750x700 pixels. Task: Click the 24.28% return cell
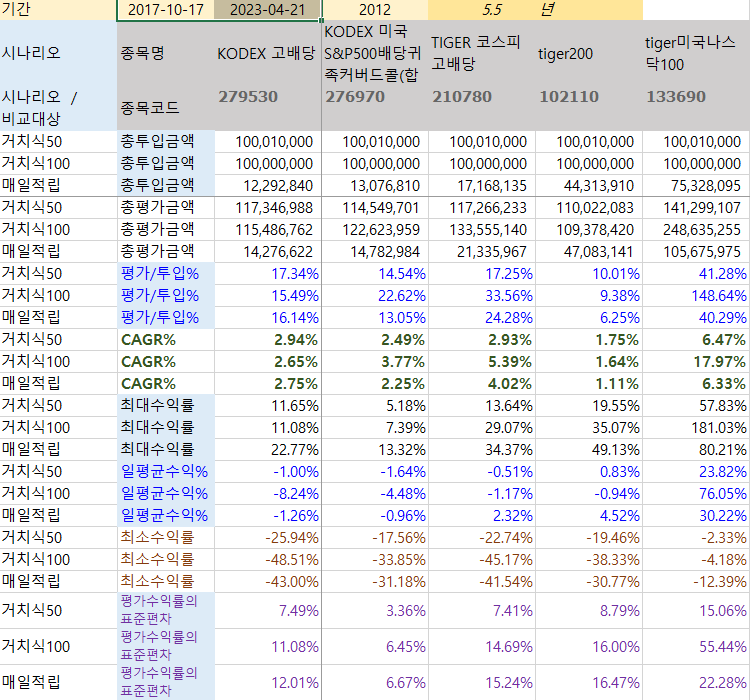tap(482, 317)
